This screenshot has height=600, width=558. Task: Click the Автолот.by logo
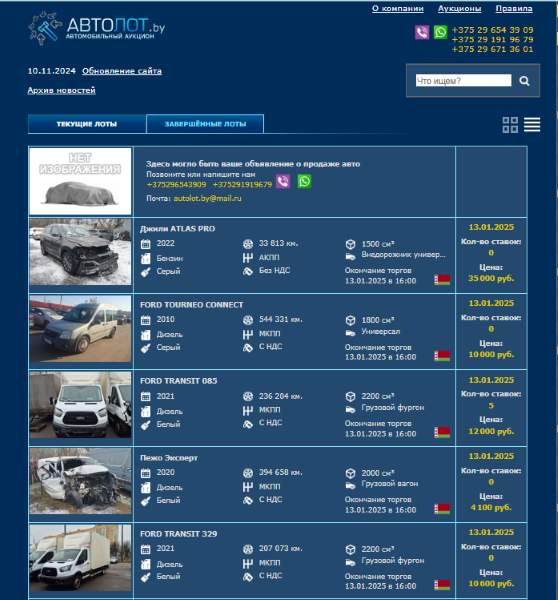[96, 28]
